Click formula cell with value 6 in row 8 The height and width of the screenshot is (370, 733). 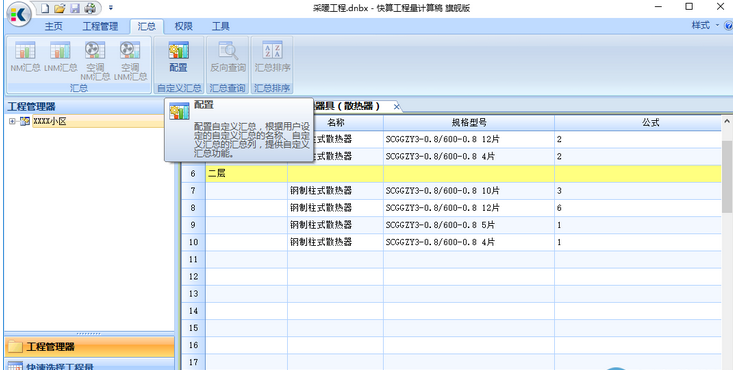638,208
